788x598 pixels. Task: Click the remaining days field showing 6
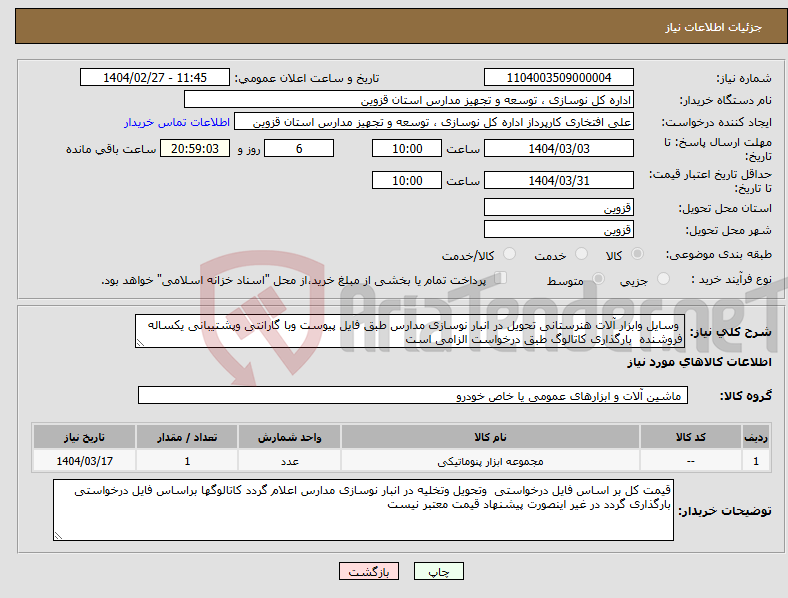[x=299, y=148]
